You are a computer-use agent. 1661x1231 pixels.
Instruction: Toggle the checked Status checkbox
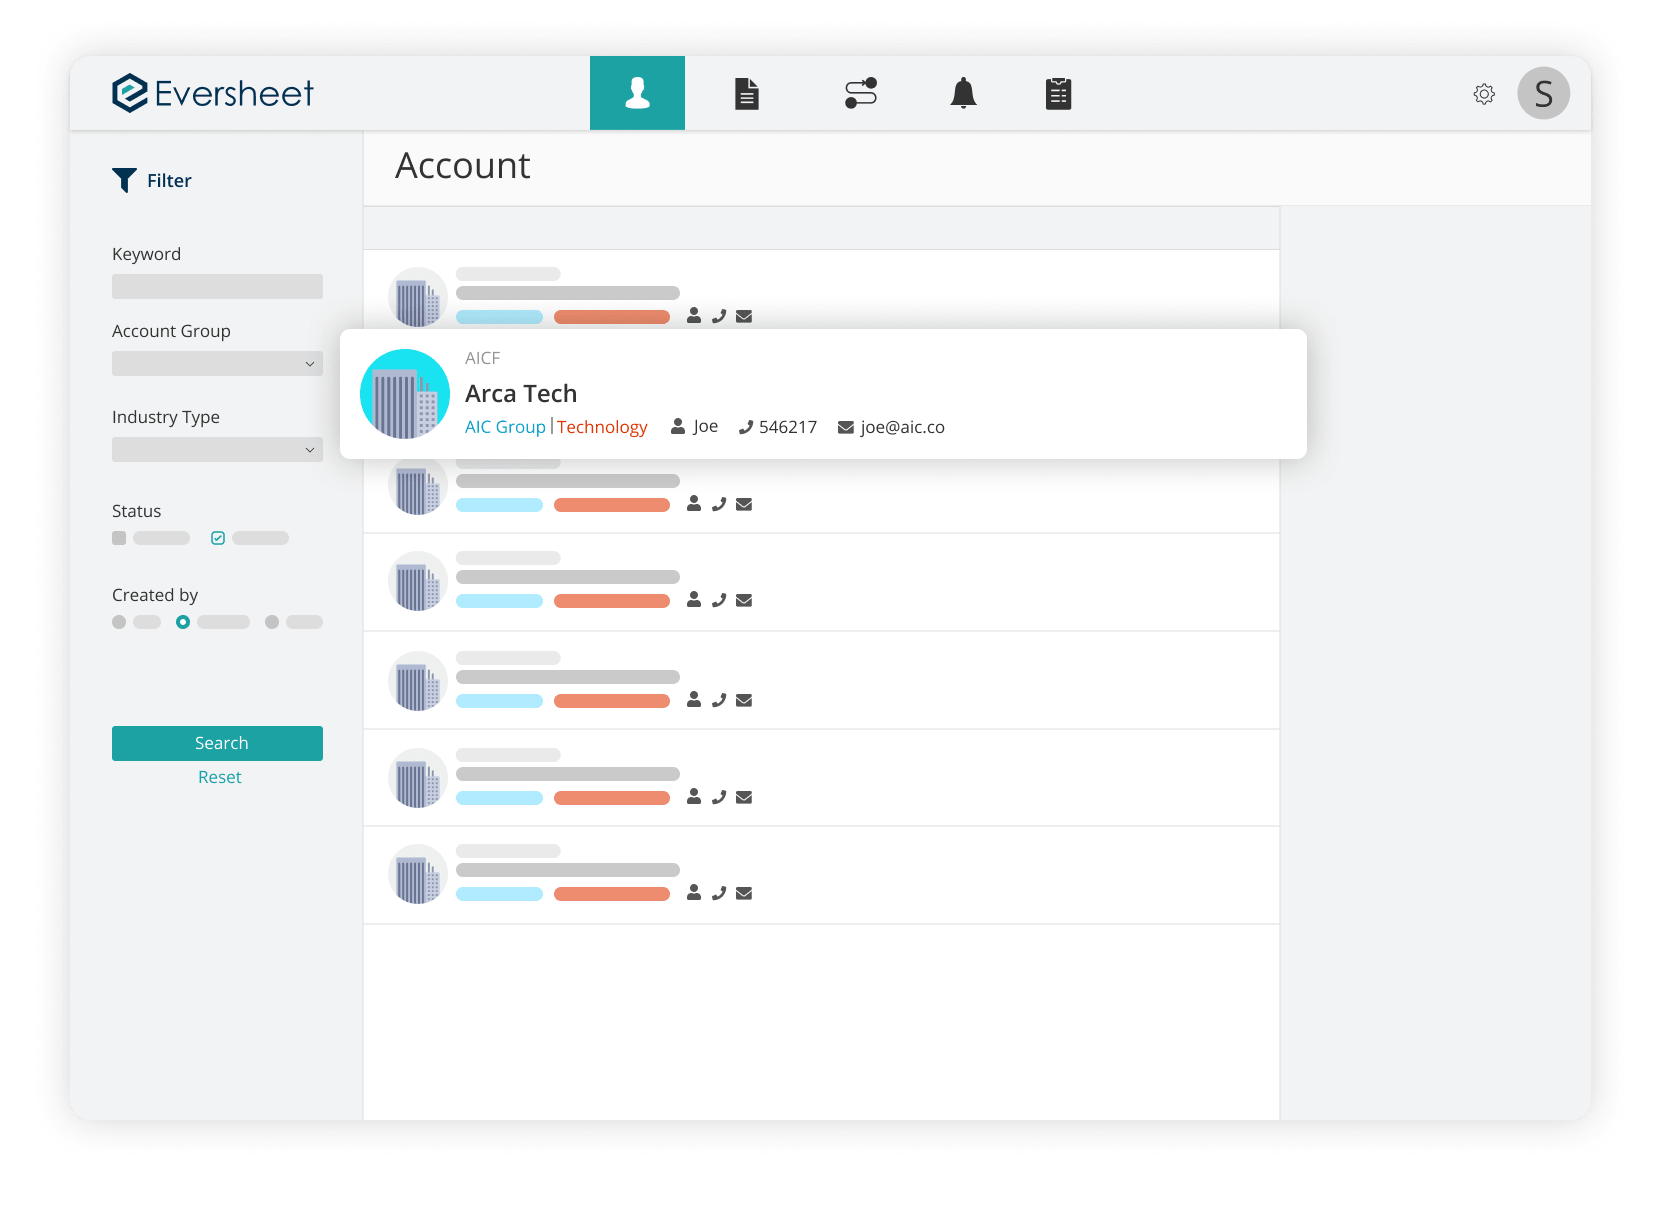[x=217, y=538]
